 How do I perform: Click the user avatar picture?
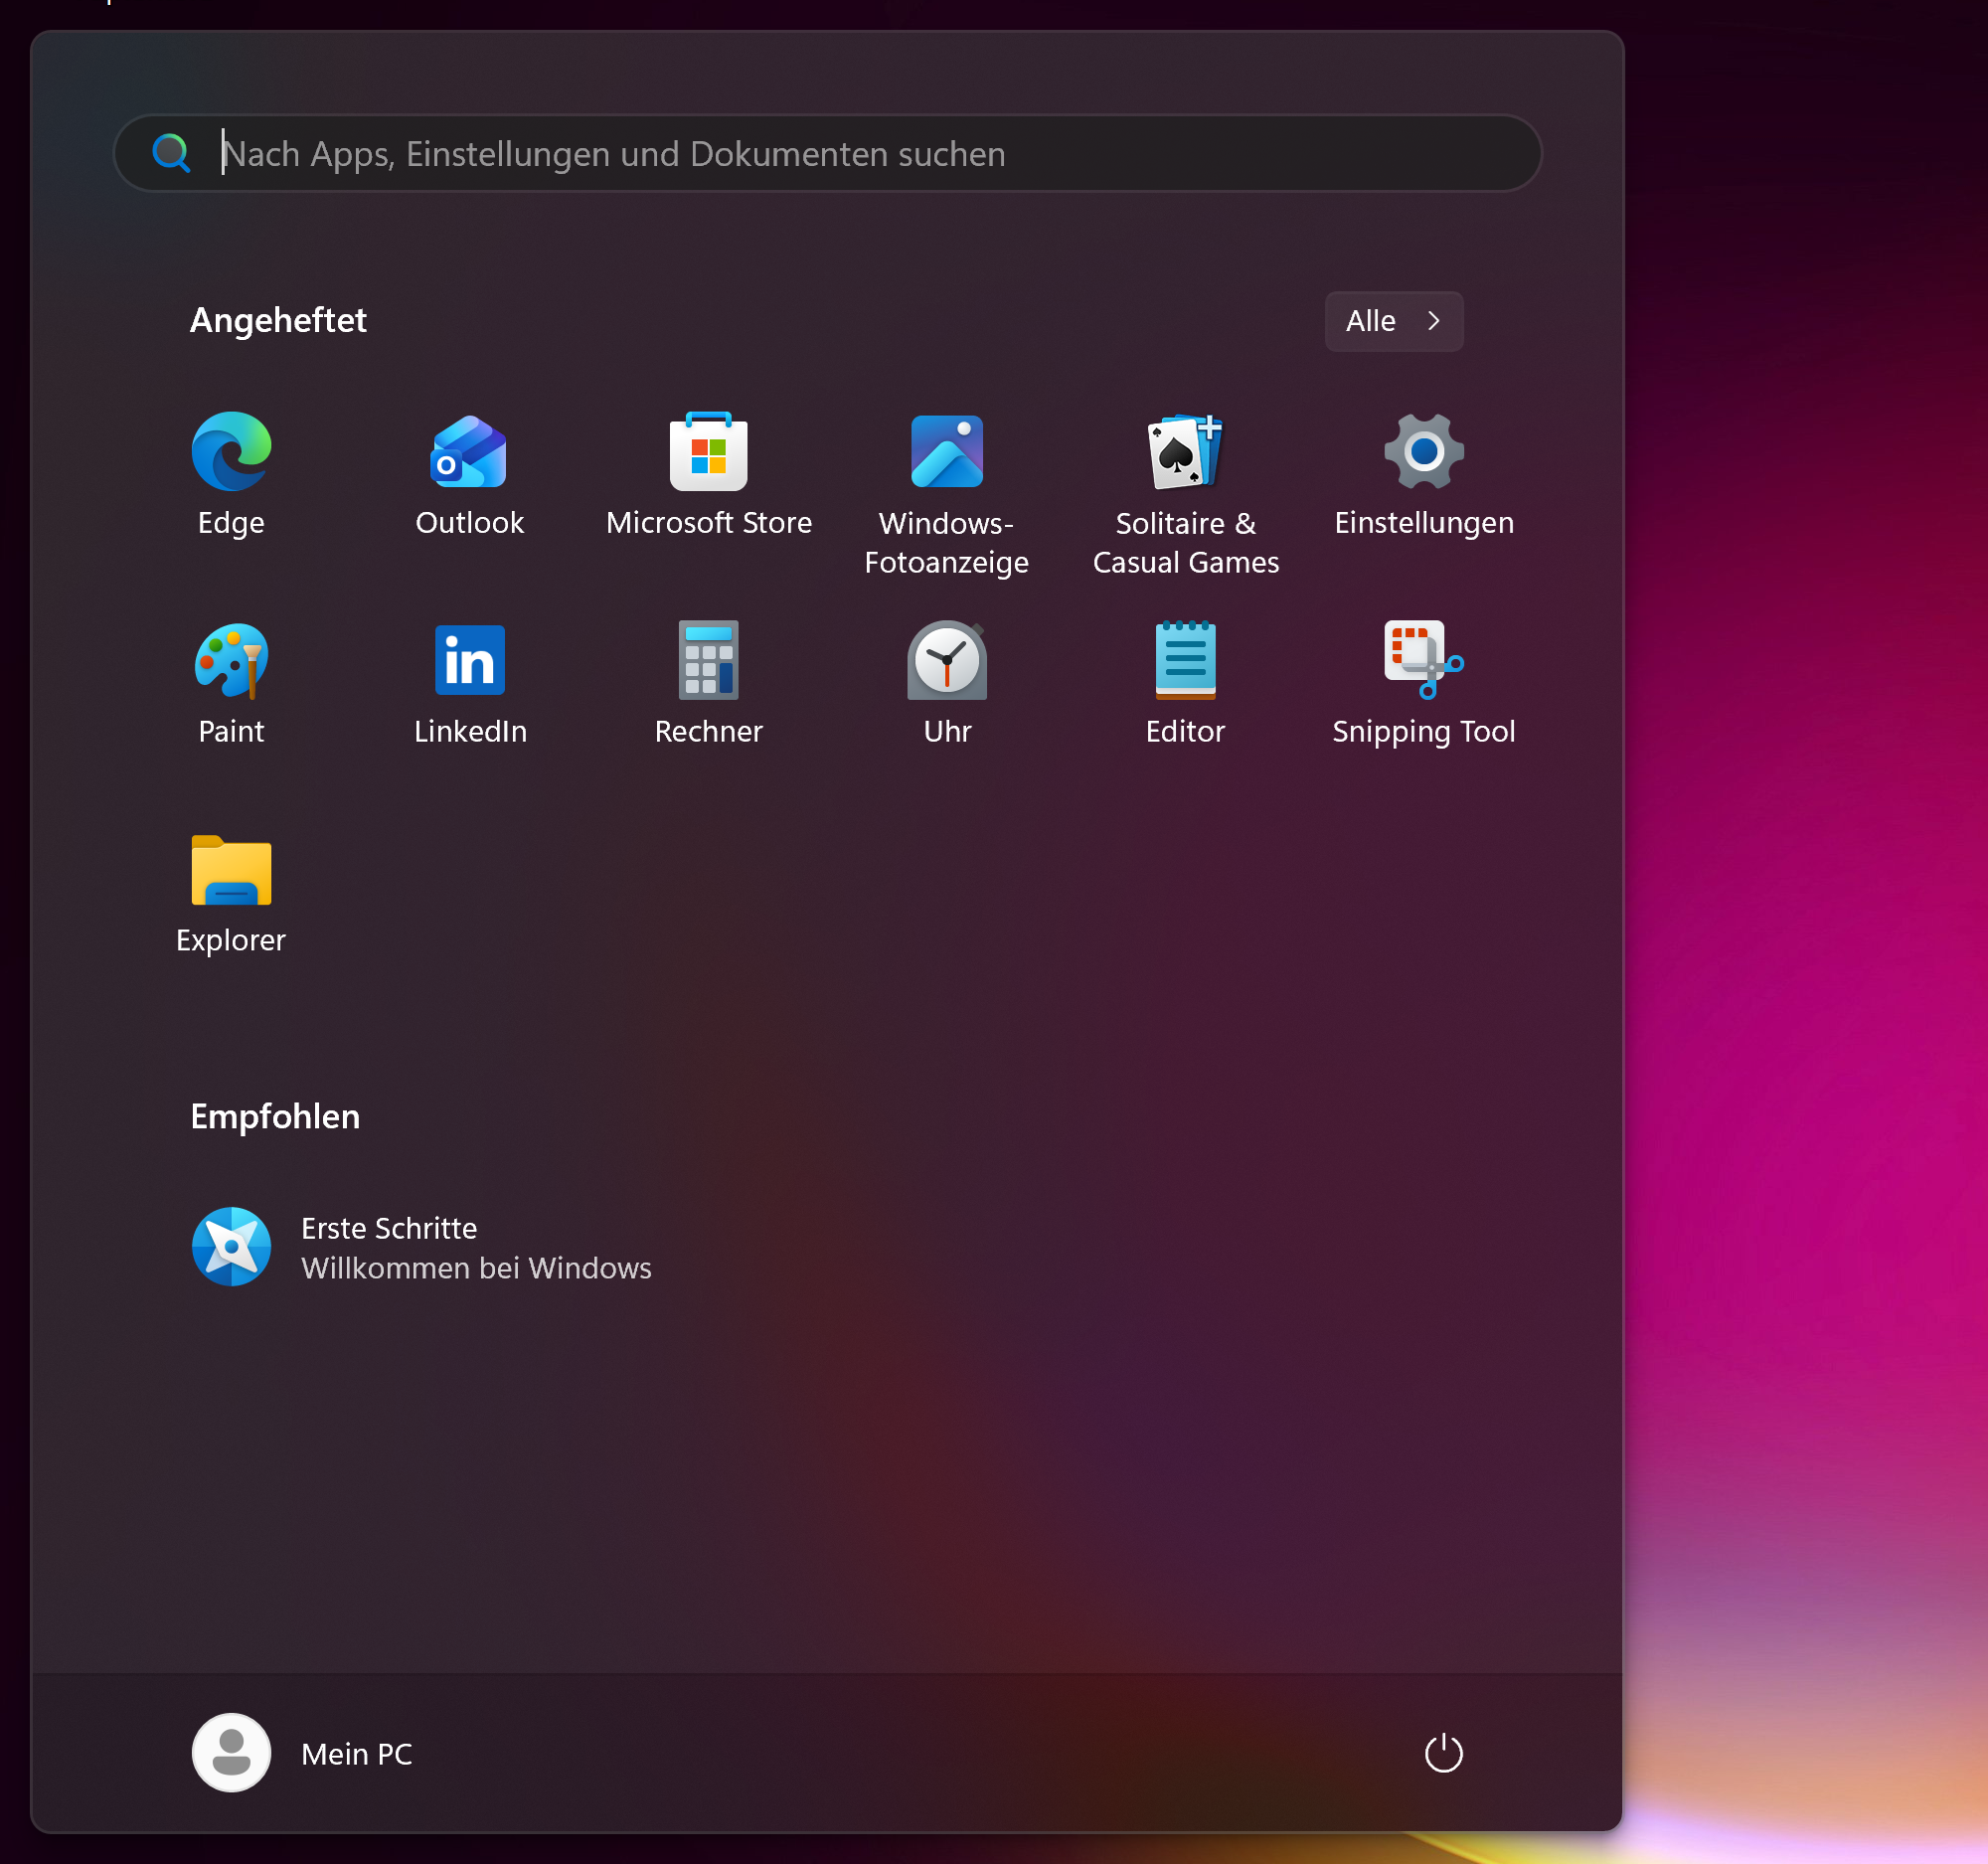[231, 1753]
